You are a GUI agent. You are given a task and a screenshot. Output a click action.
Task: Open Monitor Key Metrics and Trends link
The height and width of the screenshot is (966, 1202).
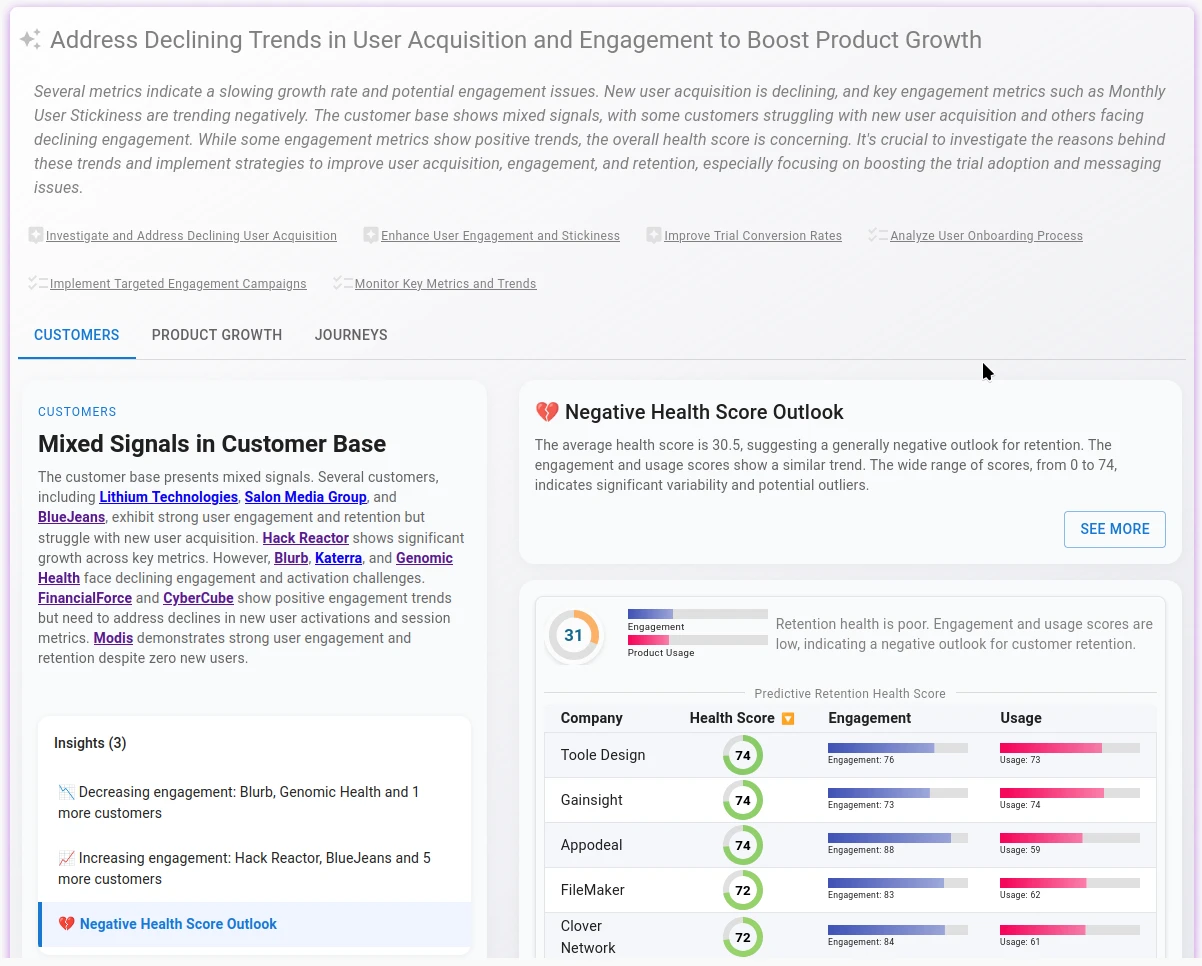445,284
